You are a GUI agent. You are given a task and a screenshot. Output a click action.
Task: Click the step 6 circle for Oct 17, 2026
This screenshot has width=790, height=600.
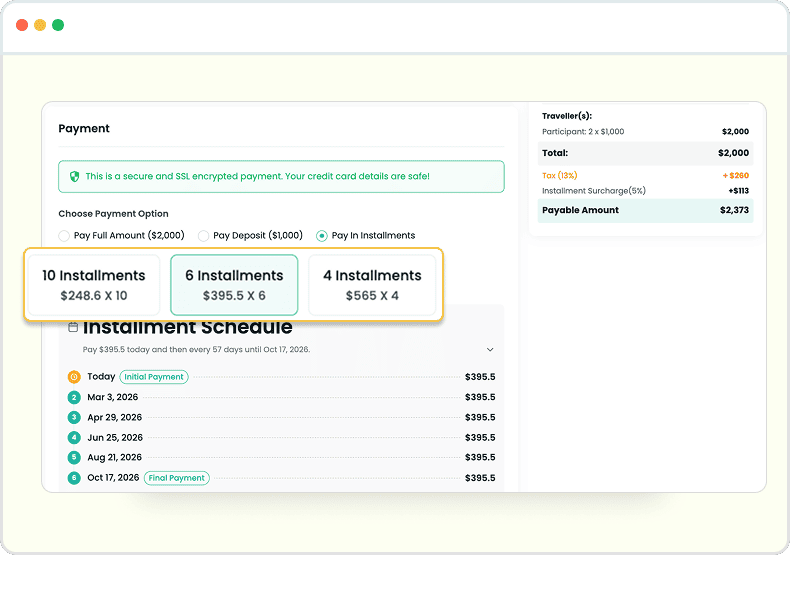(74, 478)
